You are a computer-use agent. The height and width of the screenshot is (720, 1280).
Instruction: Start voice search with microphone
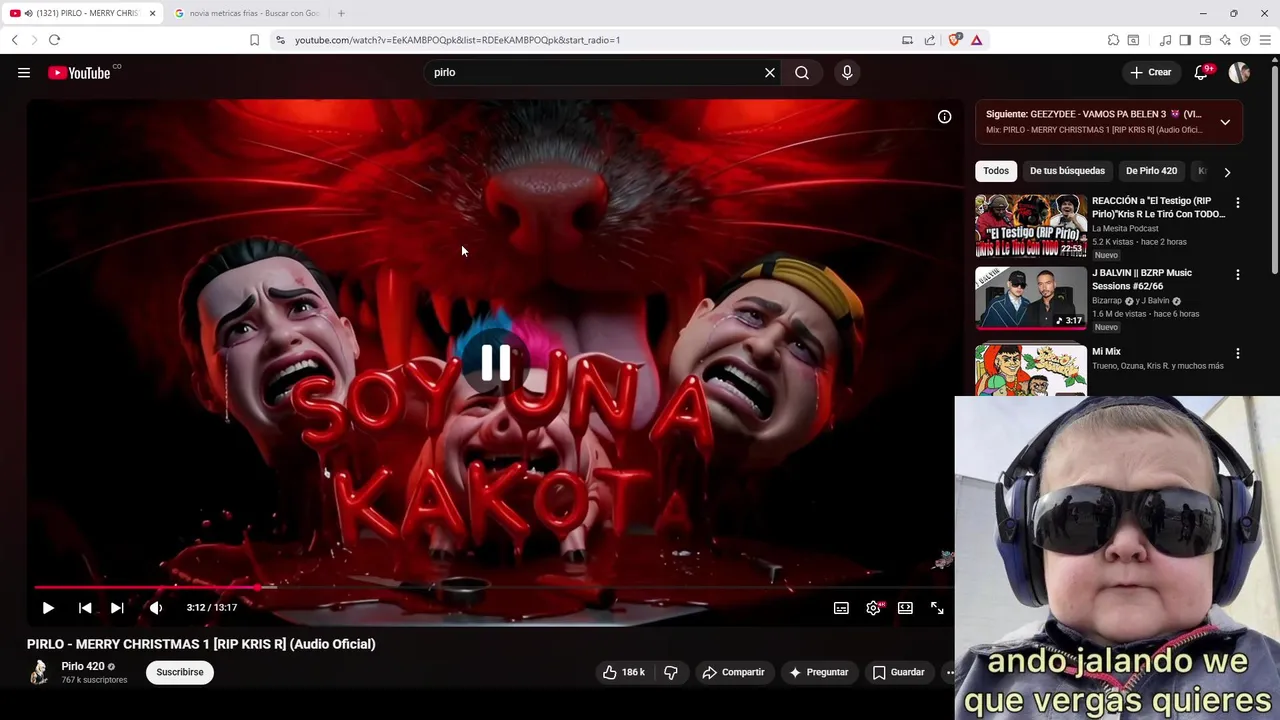point(847,72)
